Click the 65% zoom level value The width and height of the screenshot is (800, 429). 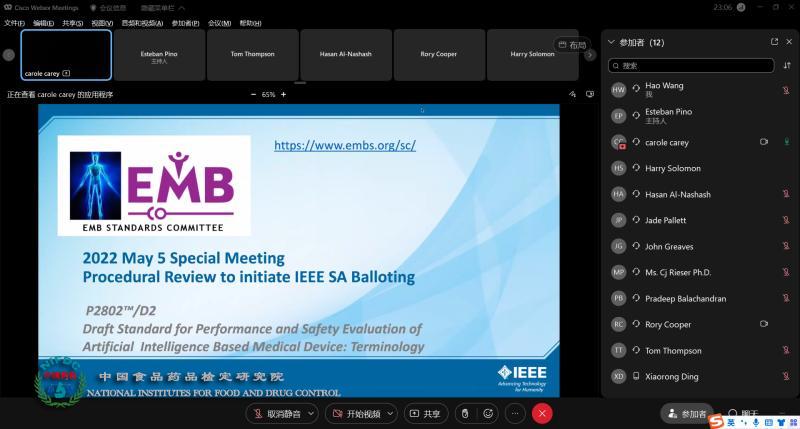point(268,94)
